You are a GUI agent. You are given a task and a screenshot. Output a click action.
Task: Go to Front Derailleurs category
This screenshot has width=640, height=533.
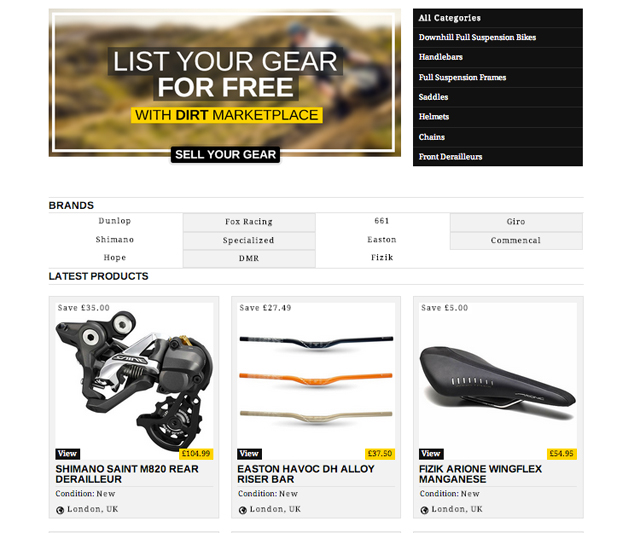tap(498, 157)
